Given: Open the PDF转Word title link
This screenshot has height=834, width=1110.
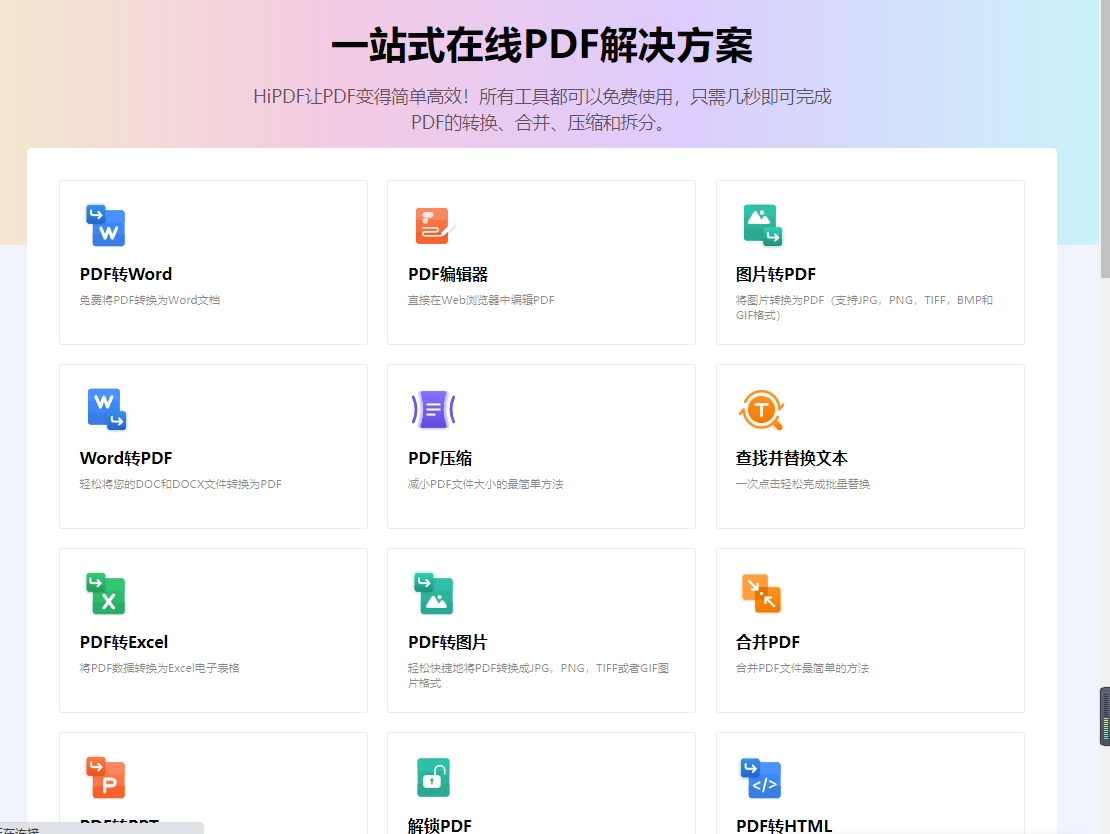Looking at the screenshot, I should (x=126, y=274).
